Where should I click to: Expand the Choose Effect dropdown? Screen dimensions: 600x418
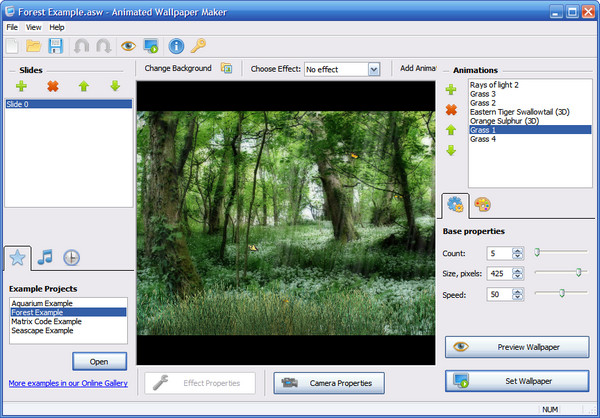374,69
